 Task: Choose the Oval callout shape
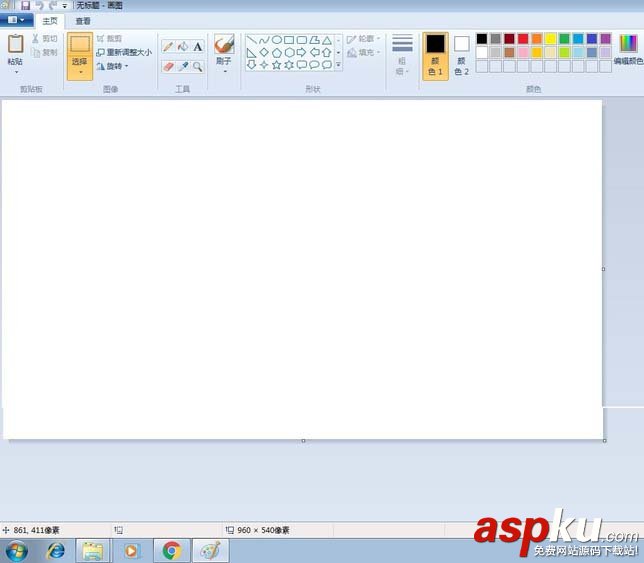click(314, 65)
